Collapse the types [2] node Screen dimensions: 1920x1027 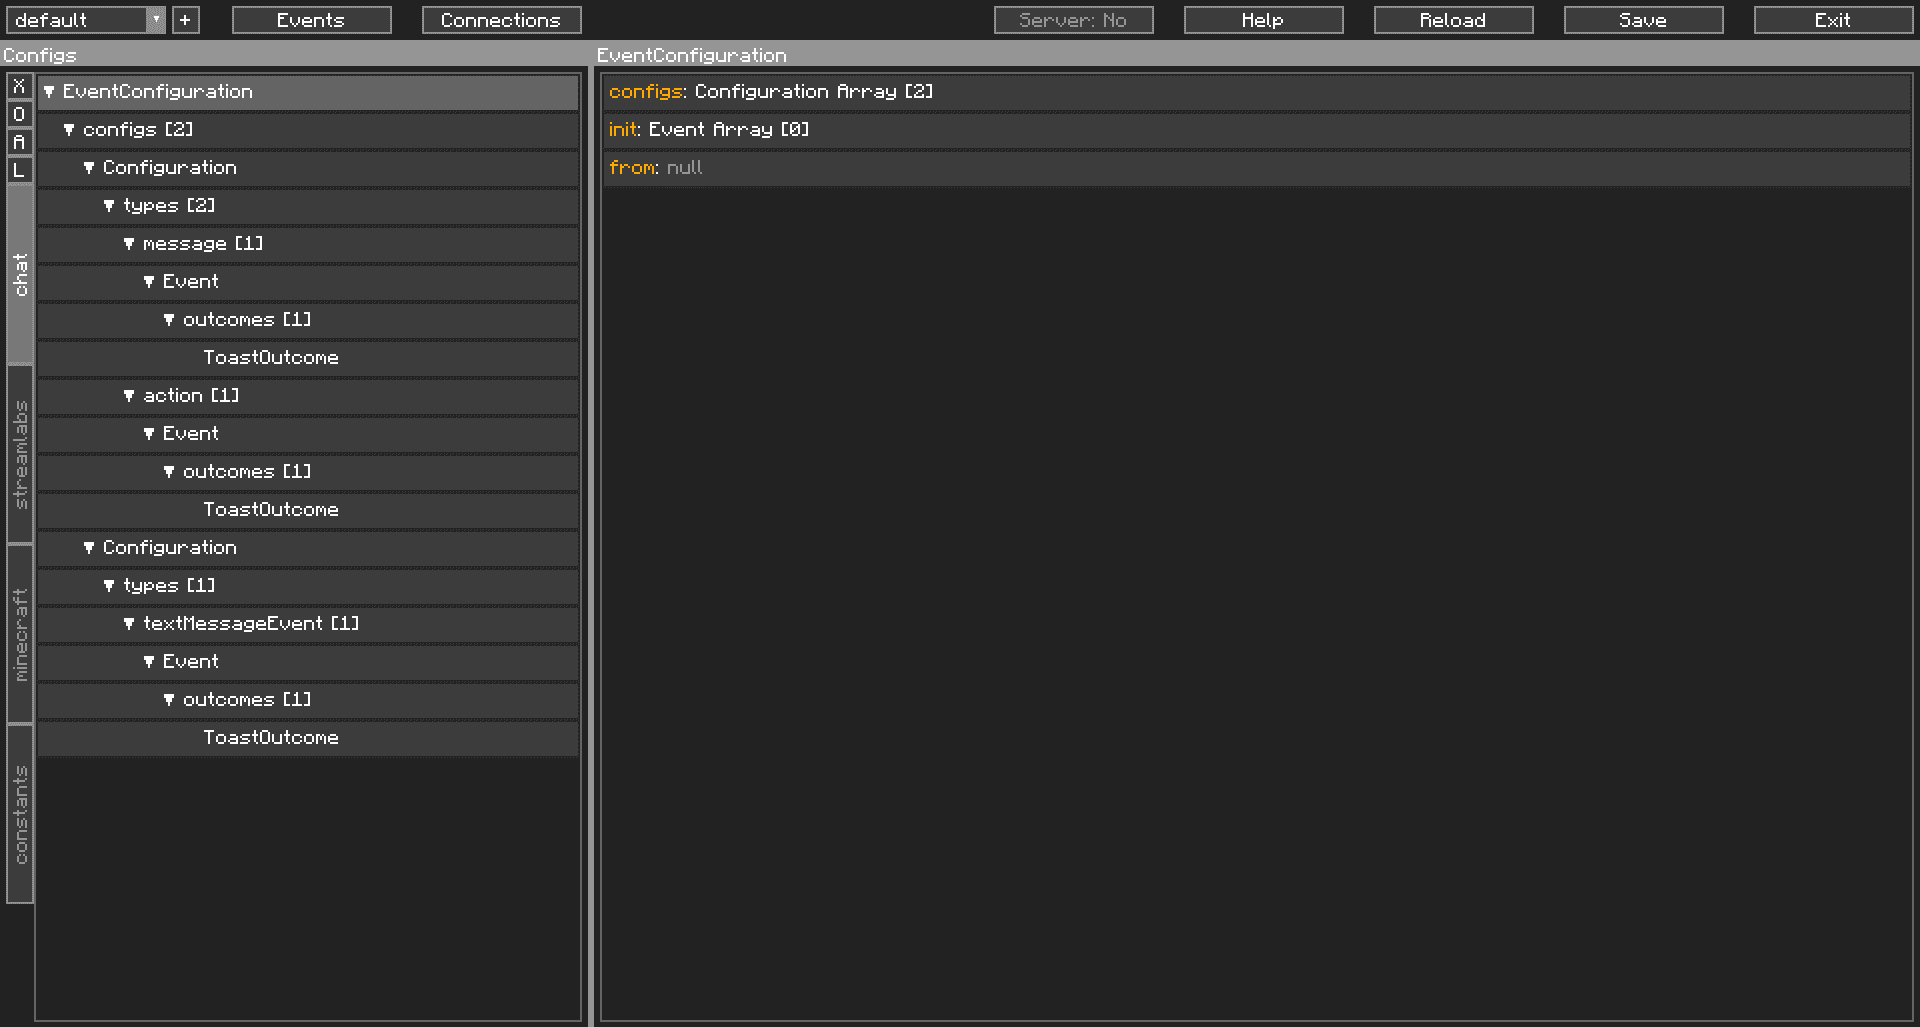pyautogui.click(x=109, y=206)
